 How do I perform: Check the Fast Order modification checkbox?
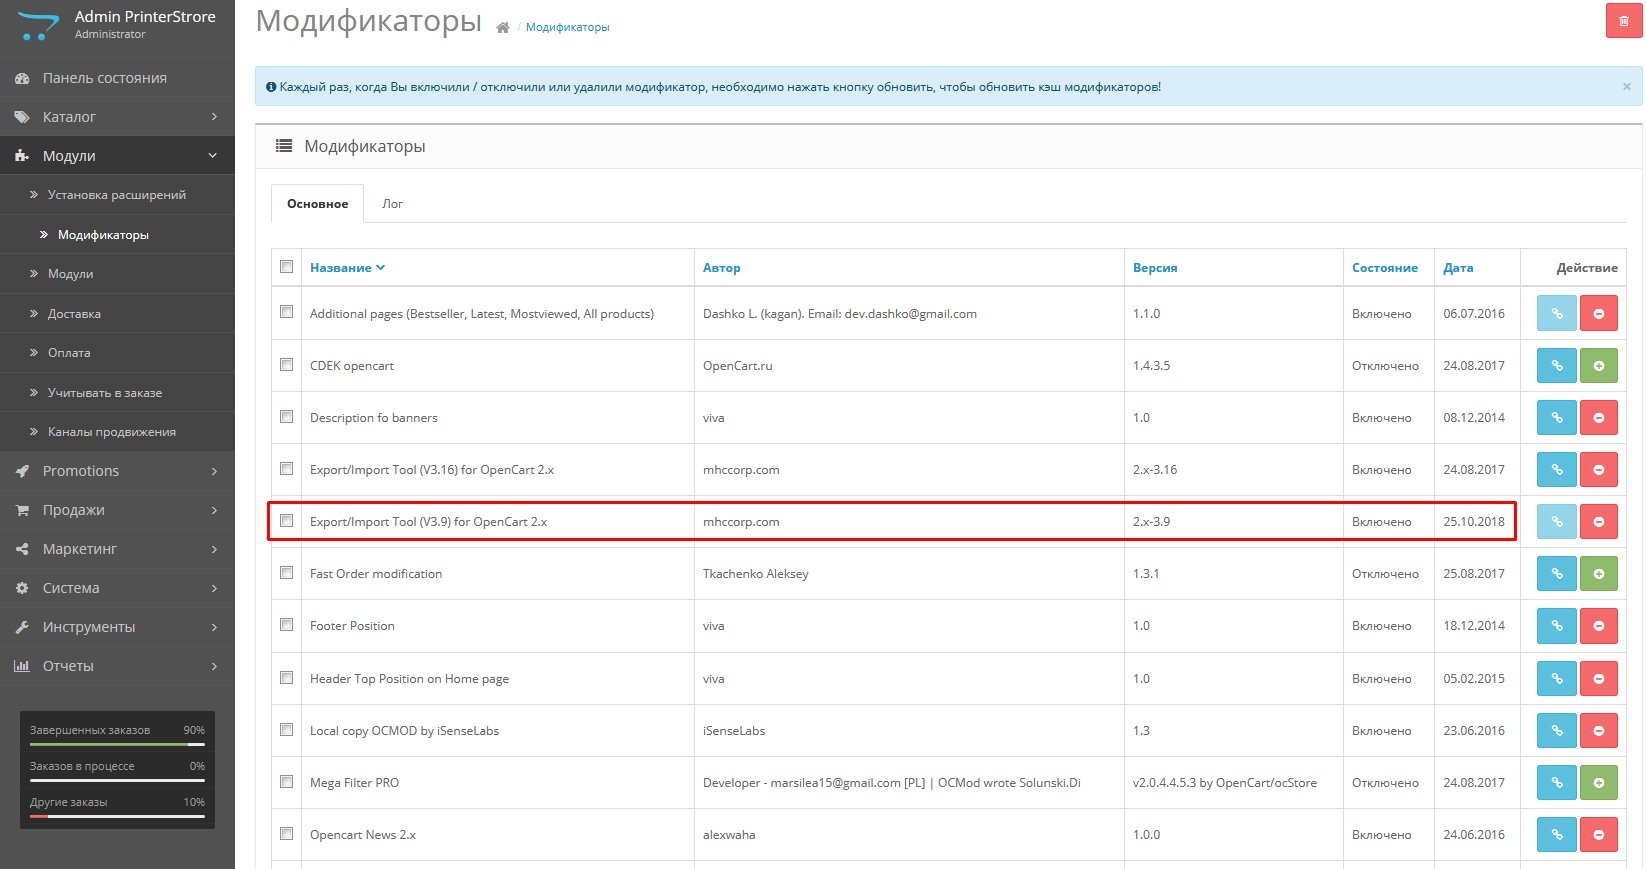(x=287, y=572)
